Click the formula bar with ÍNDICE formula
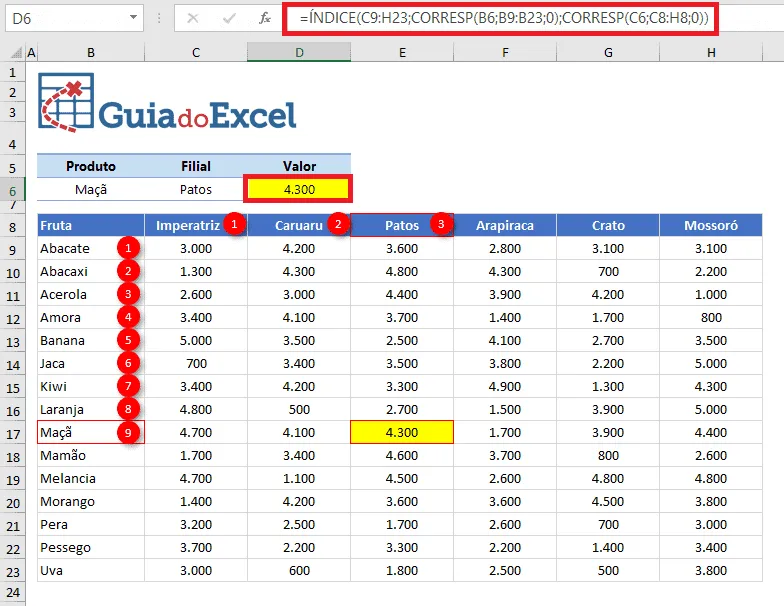The image size is (784, 606). (x=500, y=18)
